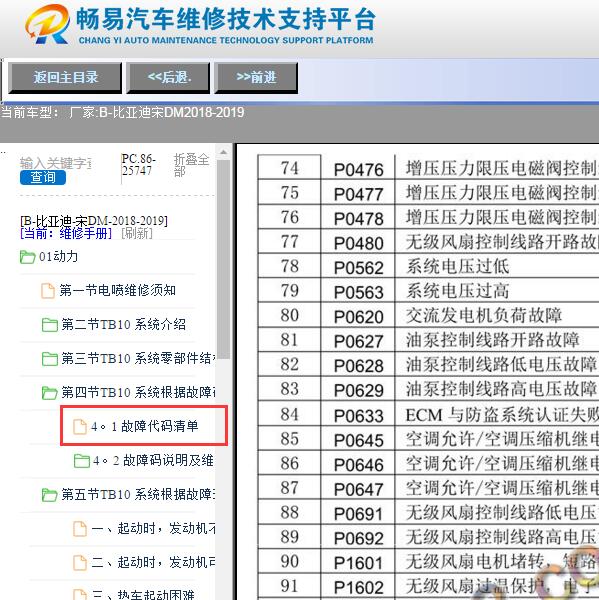Open 第三节TB10 系统零部件 section

(x=138, y=359)
